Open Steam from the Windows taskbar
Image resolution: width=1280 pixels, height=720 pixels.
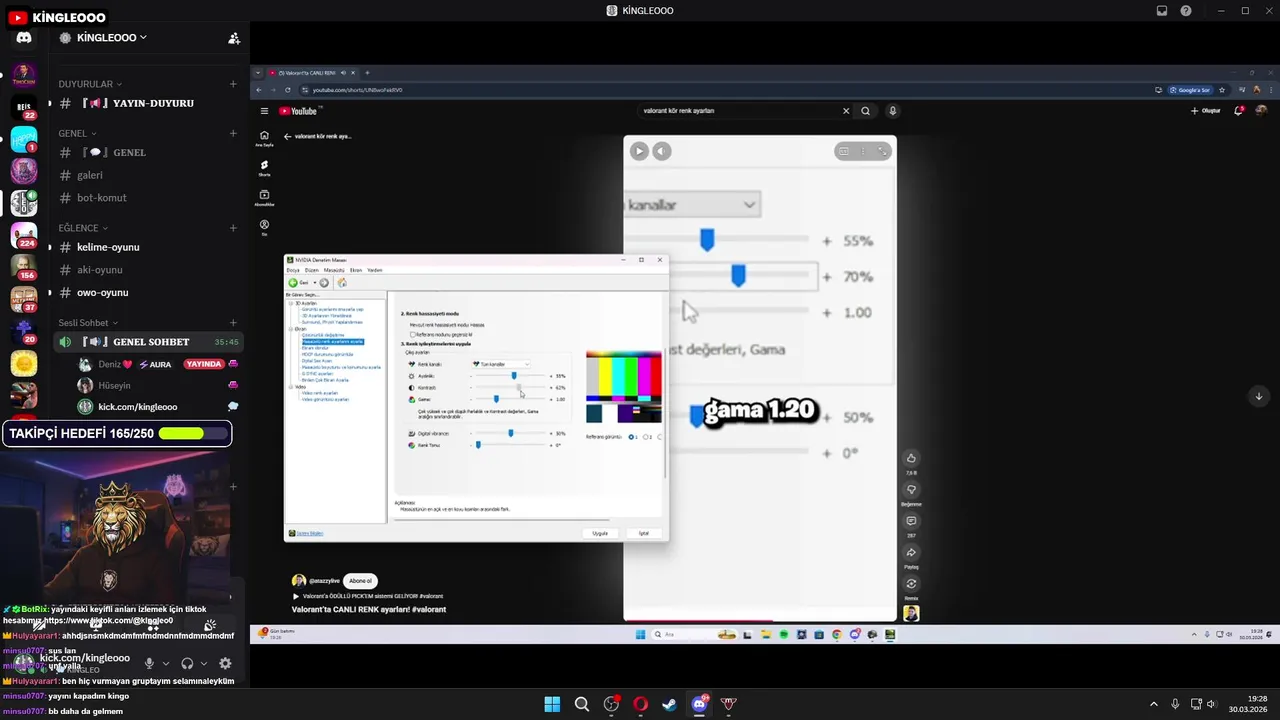pos(669,704)
